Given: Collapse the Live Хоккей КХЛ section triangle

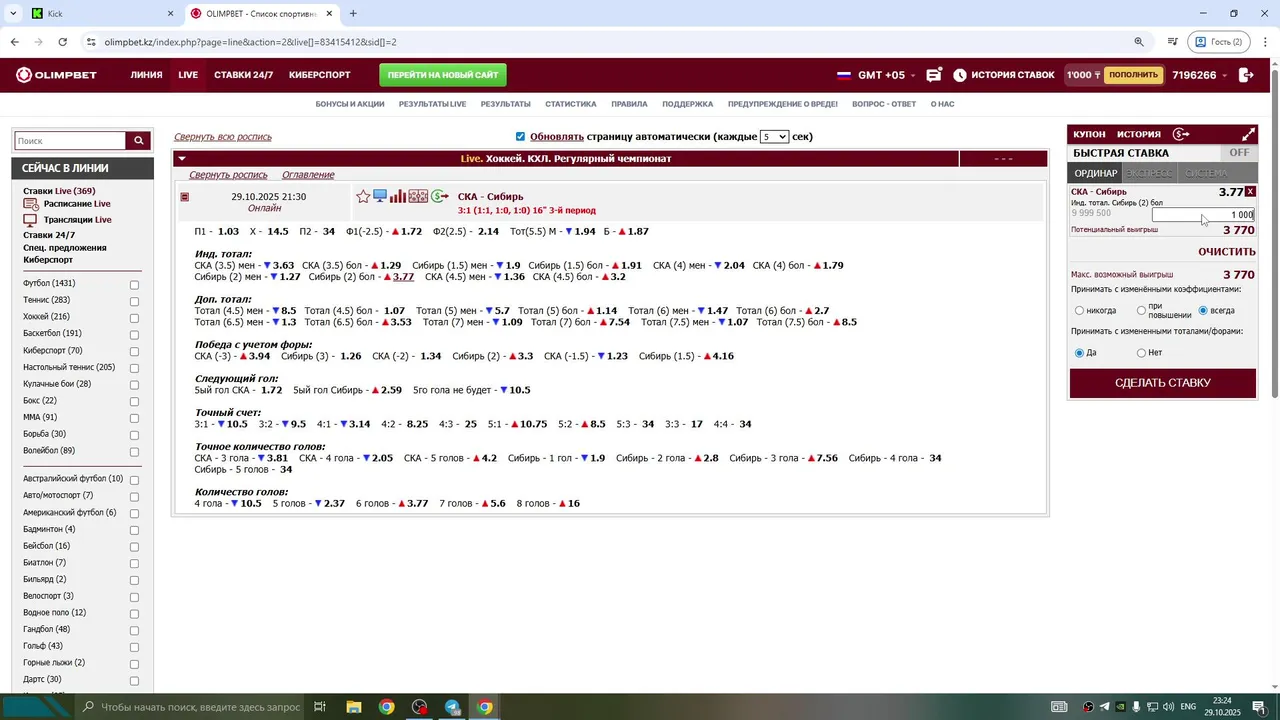Looking at the screenshot, I should tap(182, 158).
